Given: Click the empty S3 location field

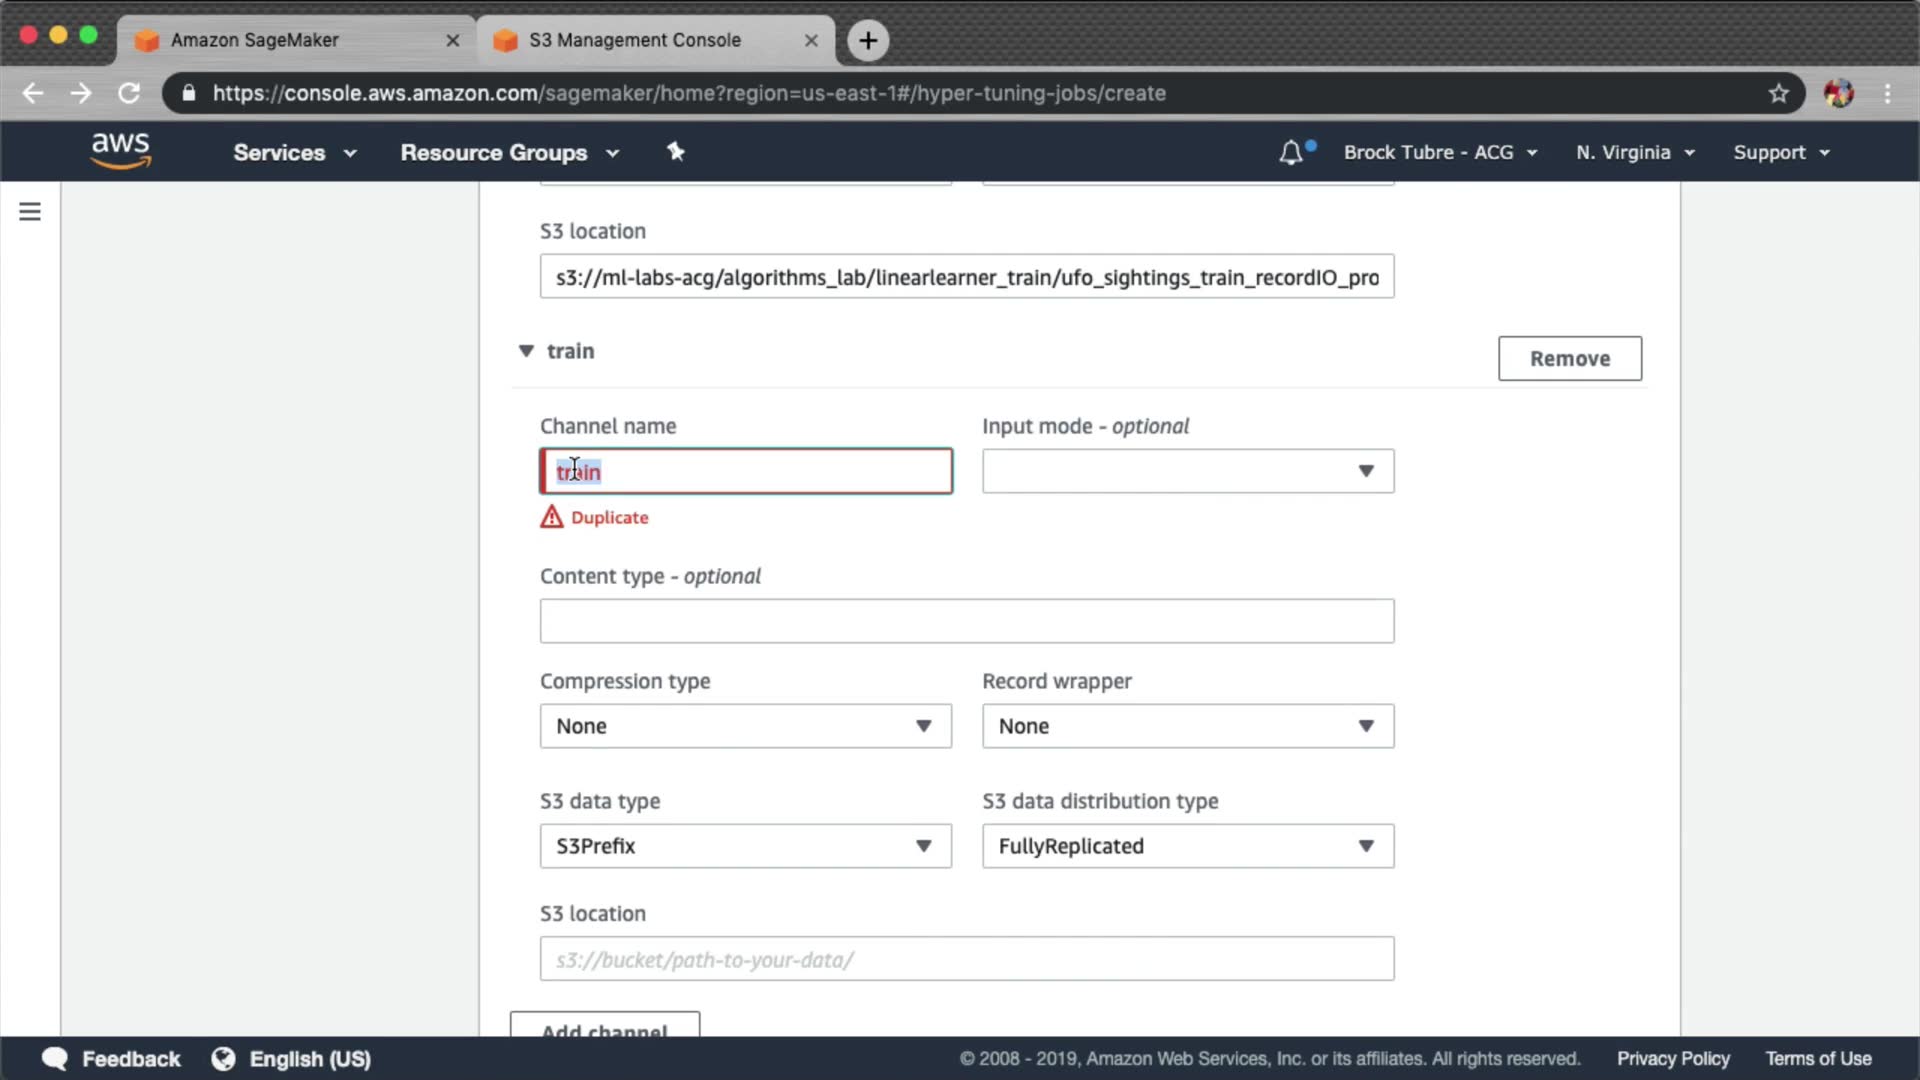Looking at the screenshot, I should click(x=966, y=959).
